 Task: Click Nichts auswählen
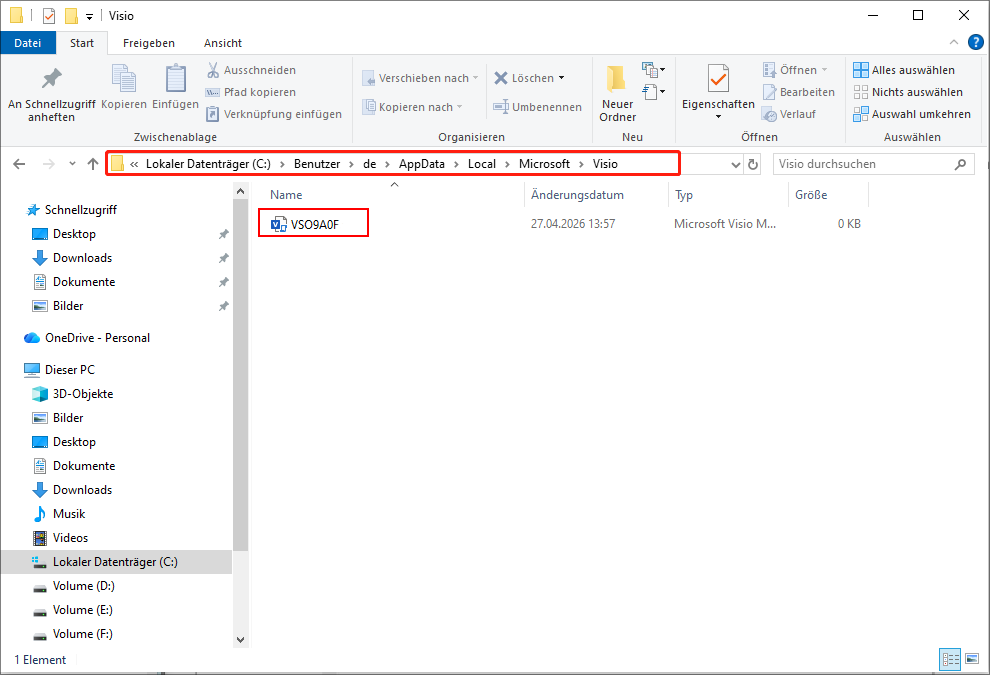tap(908, 92)
